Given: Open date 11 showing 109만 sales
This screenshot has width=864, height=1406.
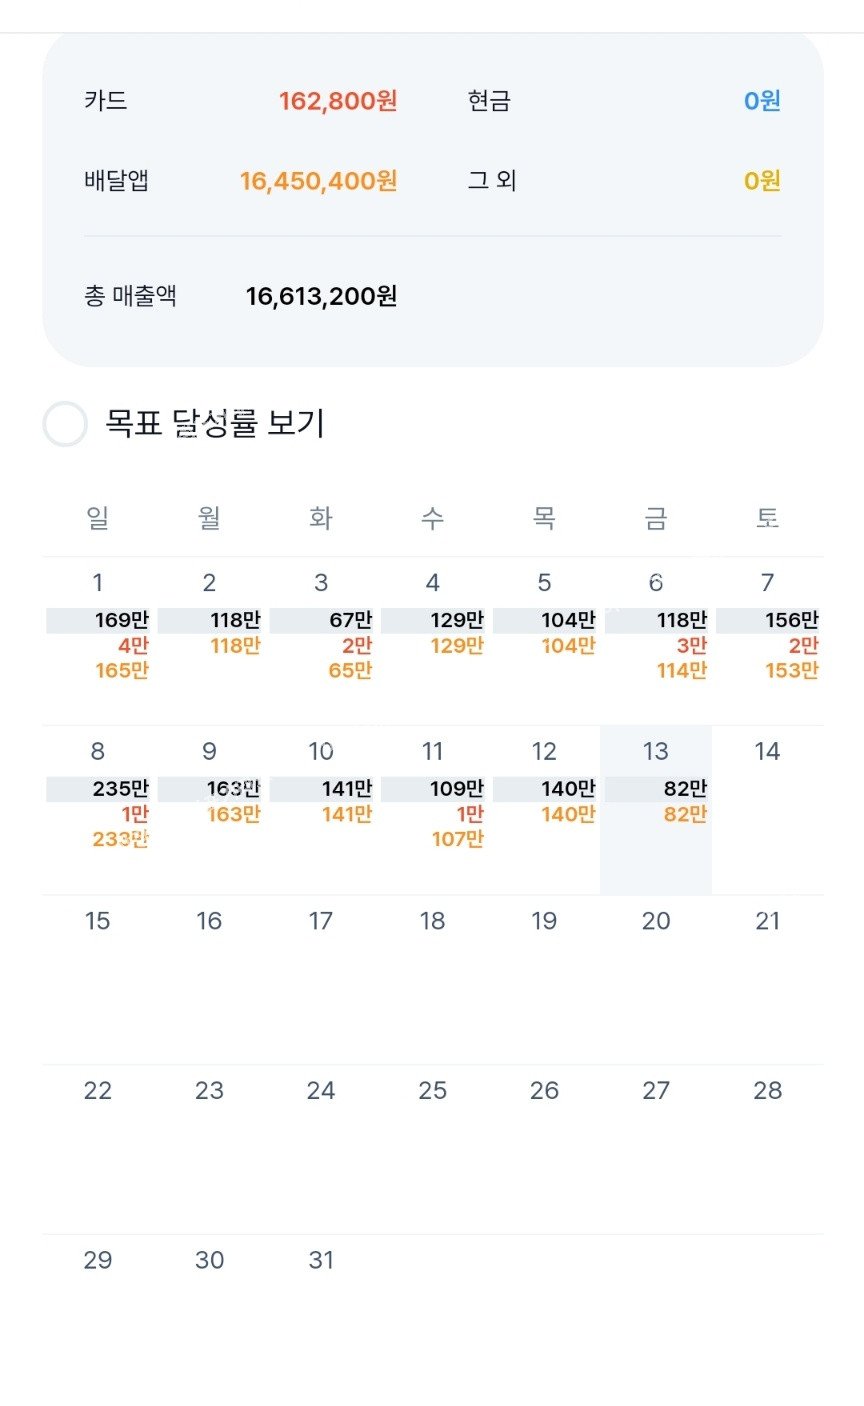Looking at the screenshot, I should (x=433, y=810).
